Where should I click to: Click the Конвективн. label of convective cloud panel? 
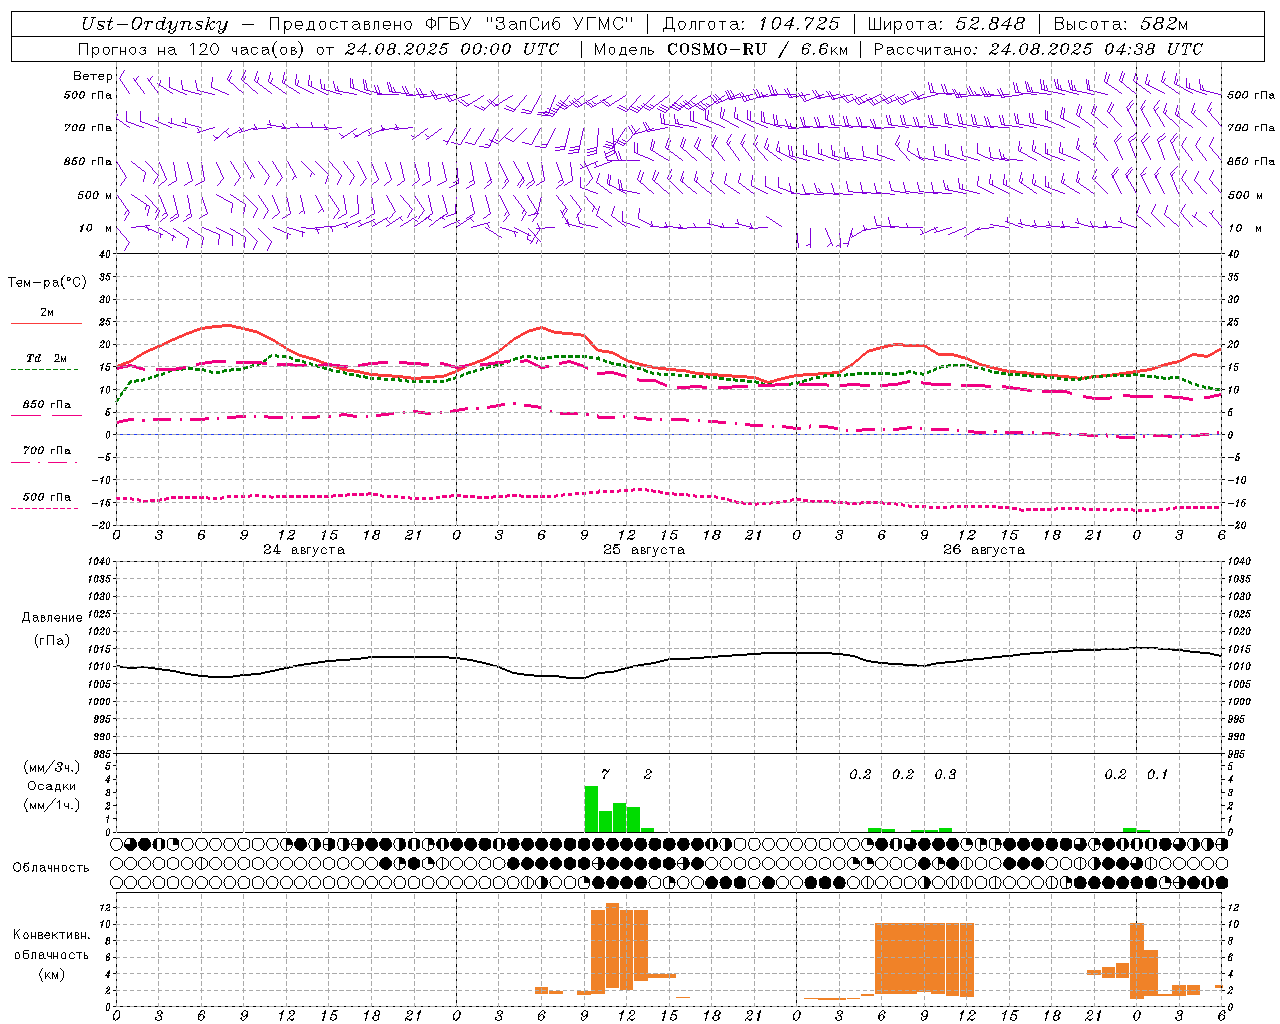(51, 935)
